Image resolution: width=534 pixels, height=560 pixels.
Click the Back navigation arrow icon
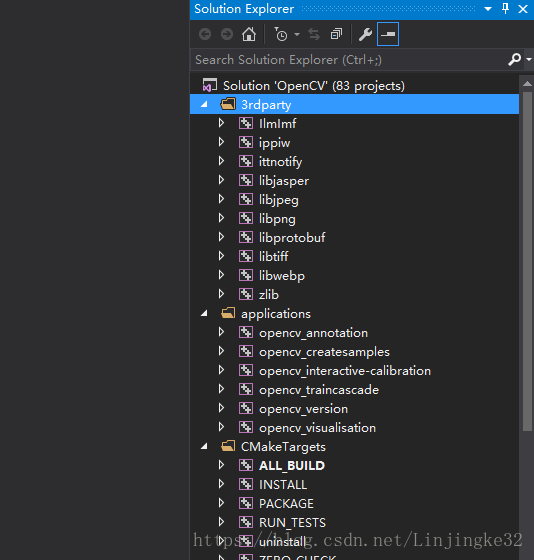click(205, 34)
